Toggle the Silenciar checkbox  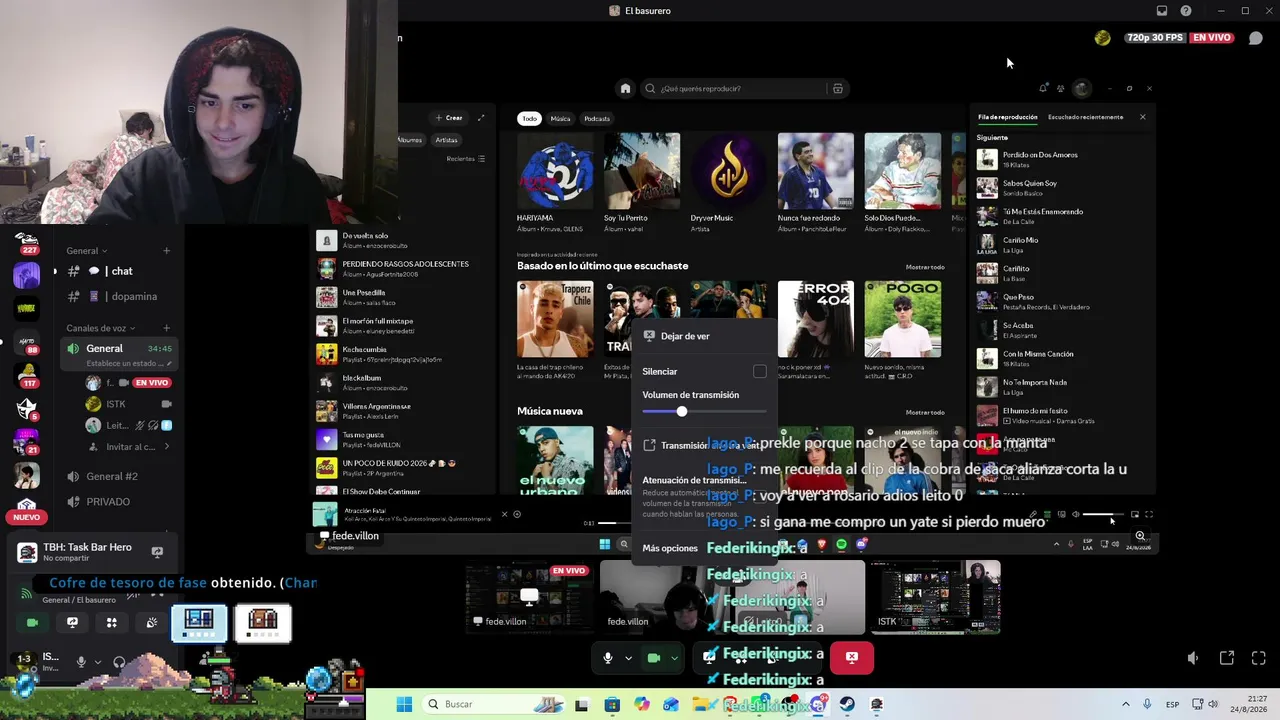tap(760, 372)
